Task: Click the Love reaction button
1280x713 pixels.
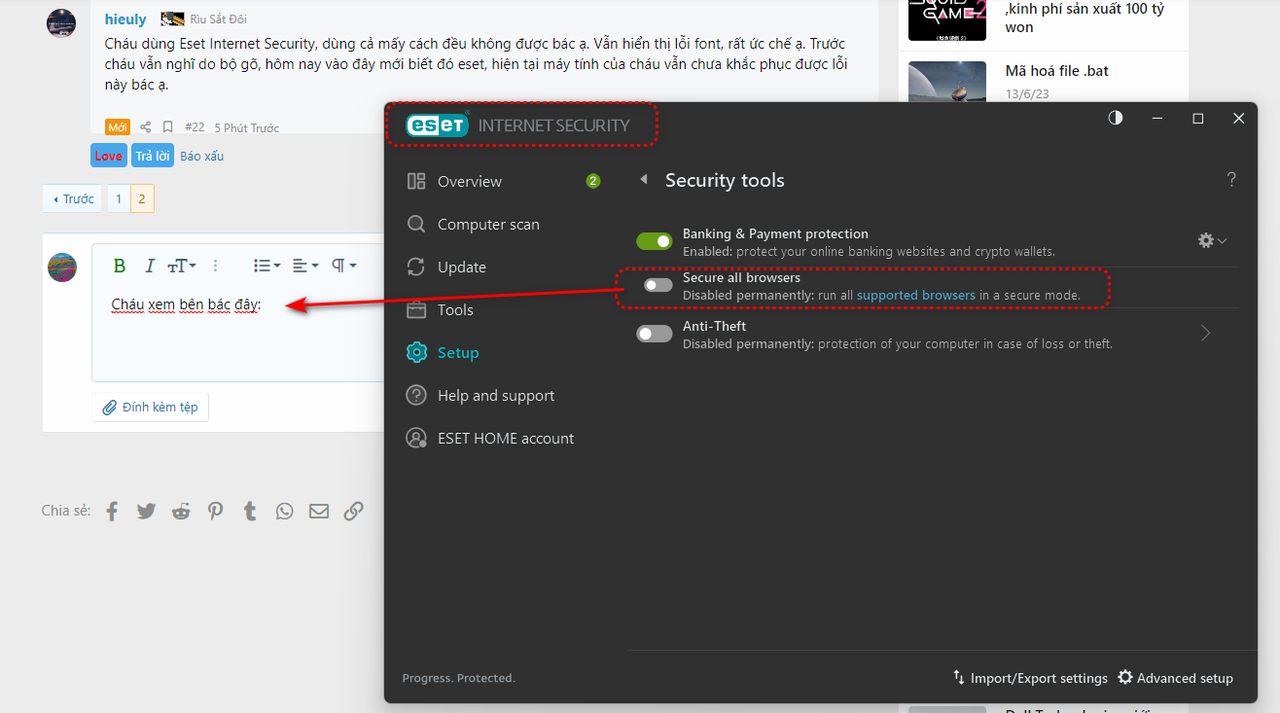Action: click(108, 156)
